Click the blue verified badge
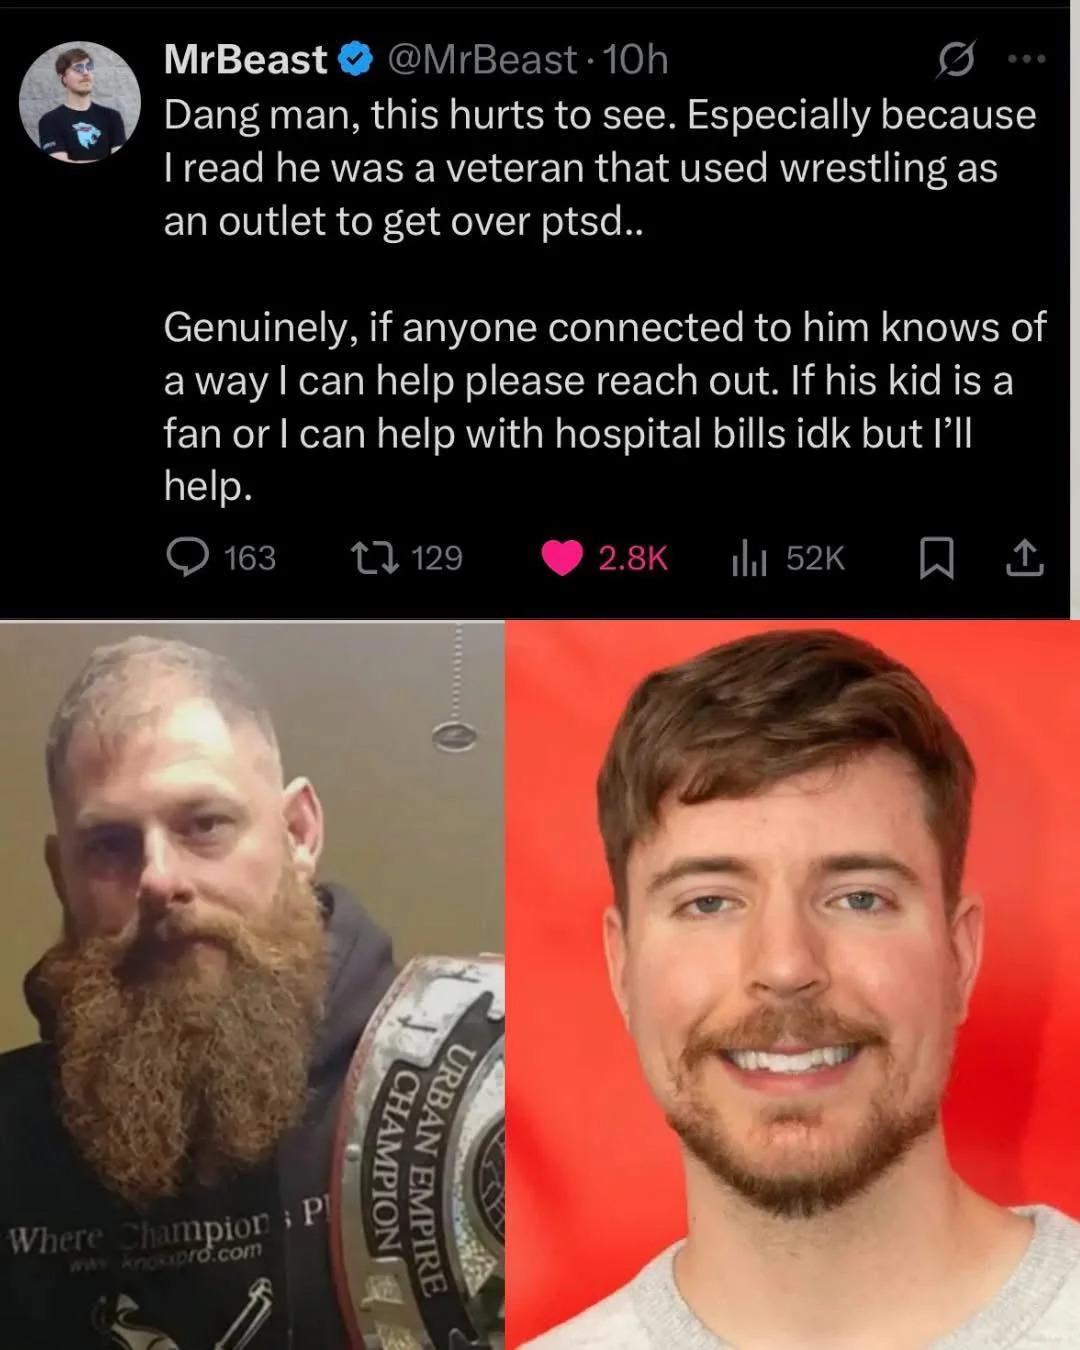 [354, 60]
